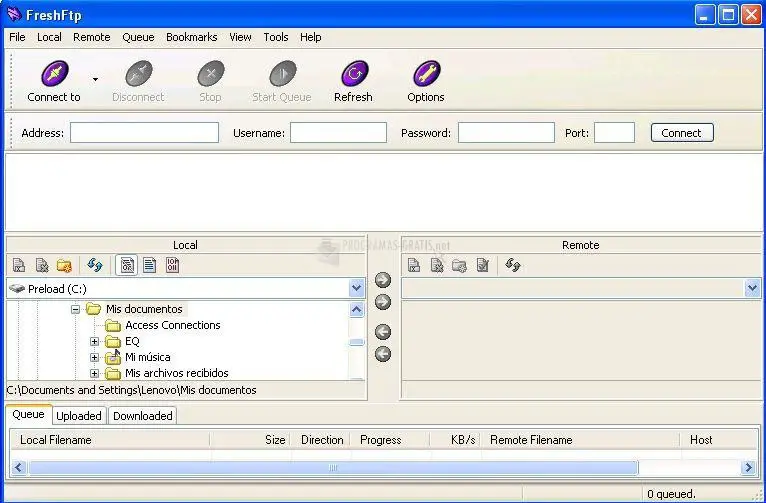Viewport: 766px width, 503px height.
Task: Open the File menu
Action: tap(17, 37)
